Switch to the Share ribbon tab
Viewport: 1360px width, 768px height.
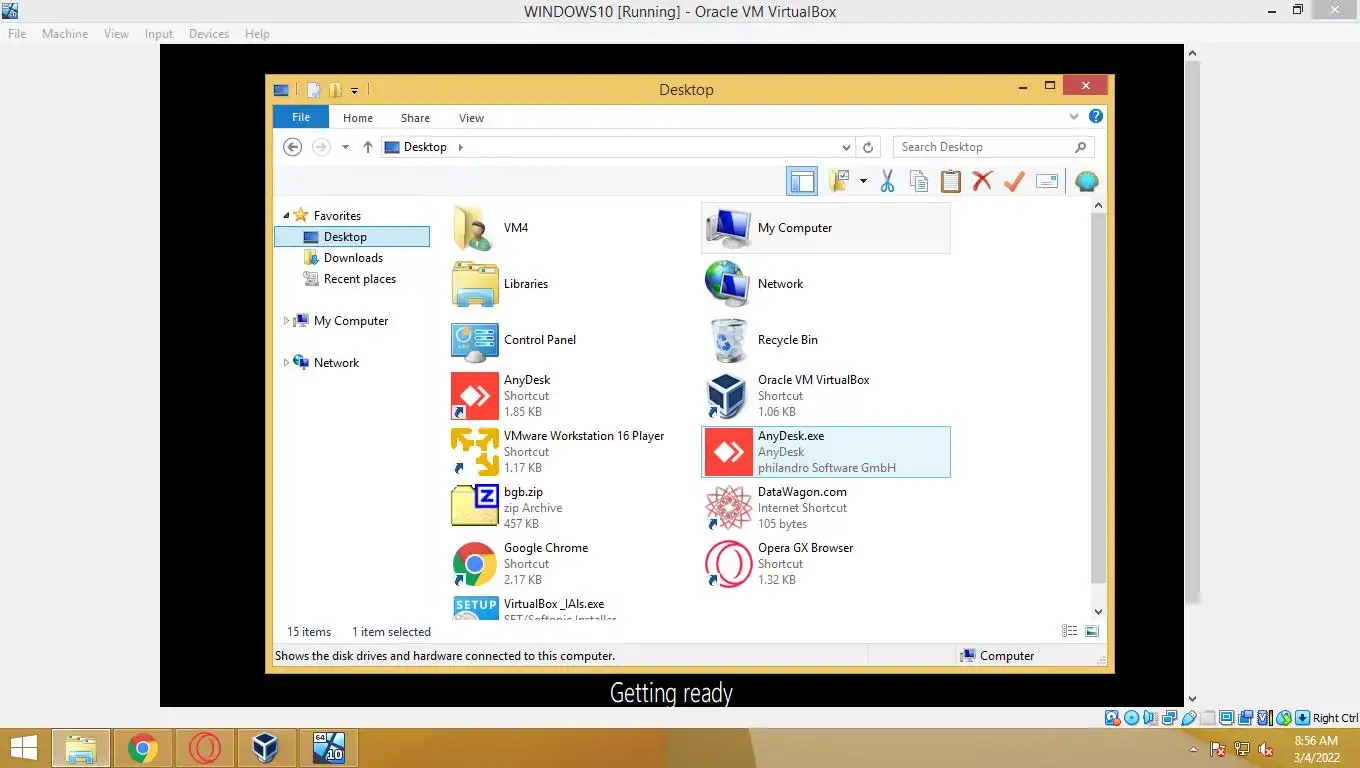coord(415,118)
